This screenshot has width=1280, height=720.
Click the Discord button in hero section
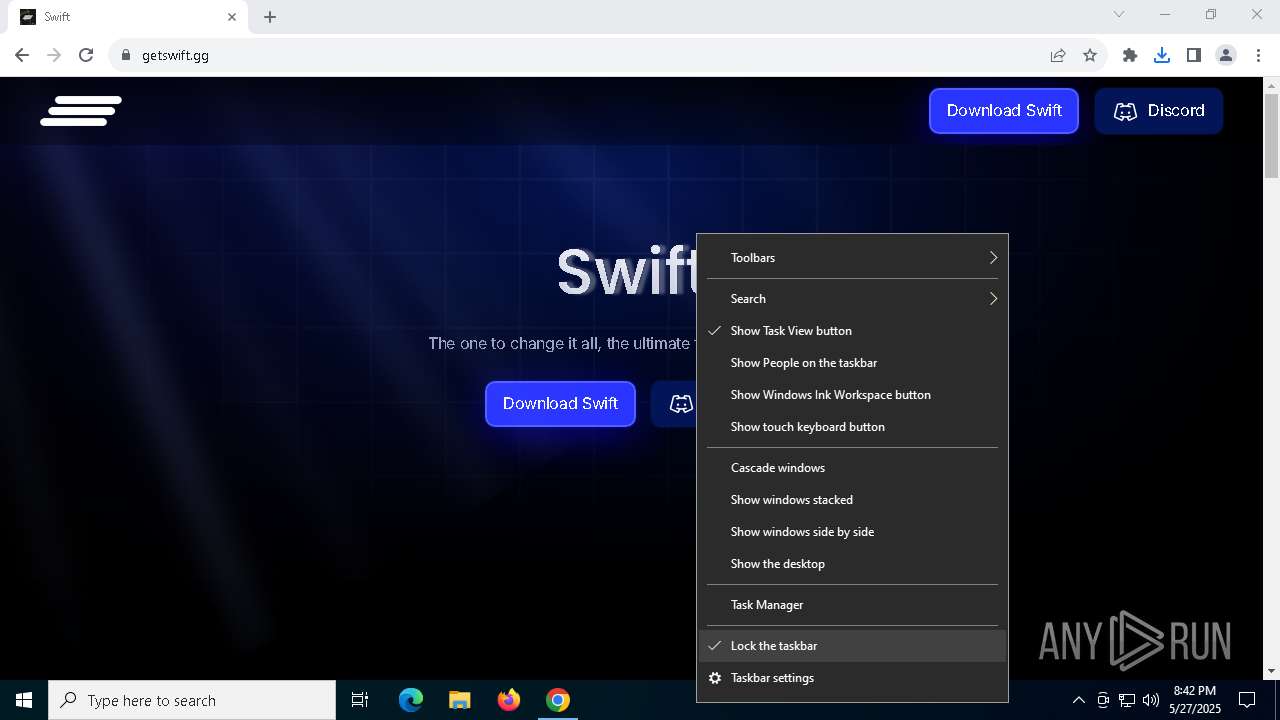[674, 404]
